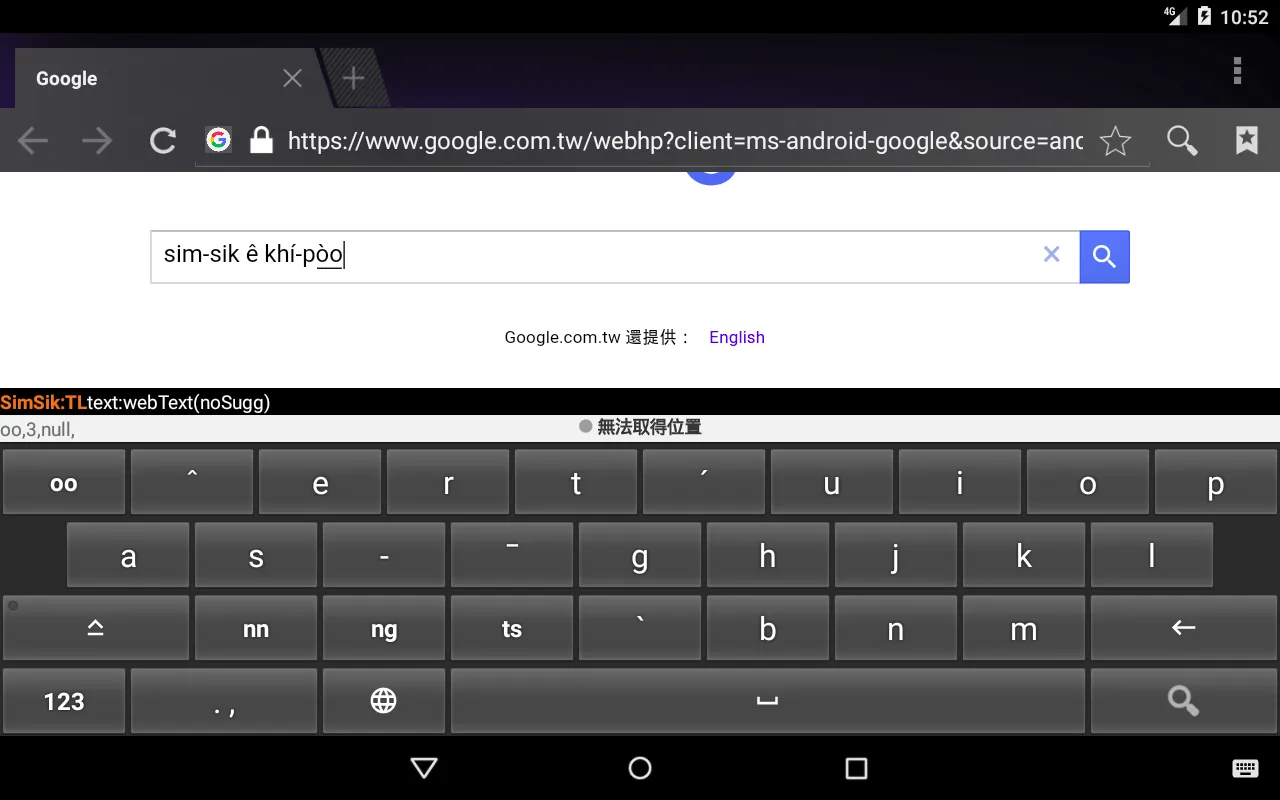Viewport: 1280px width, 800px height.
Task: Tap the space bar
Action: tap(768, 701)
